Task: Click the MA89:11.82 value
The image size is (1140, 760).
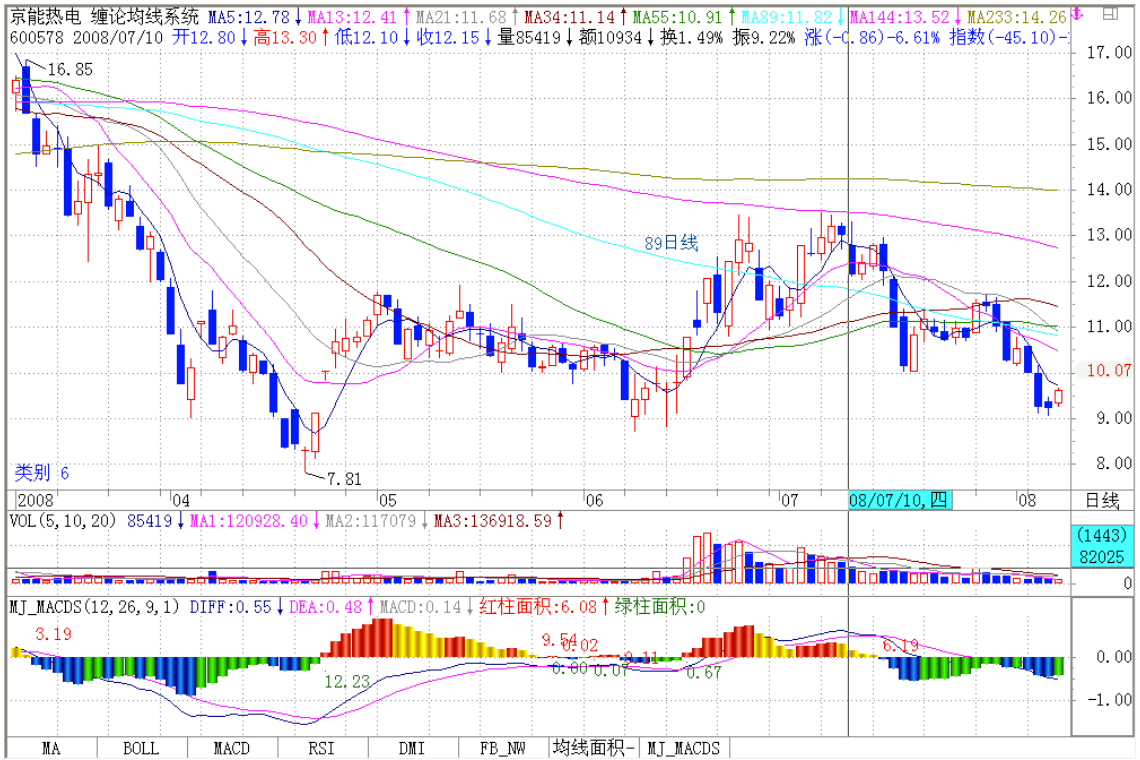Action: (786, 16)
